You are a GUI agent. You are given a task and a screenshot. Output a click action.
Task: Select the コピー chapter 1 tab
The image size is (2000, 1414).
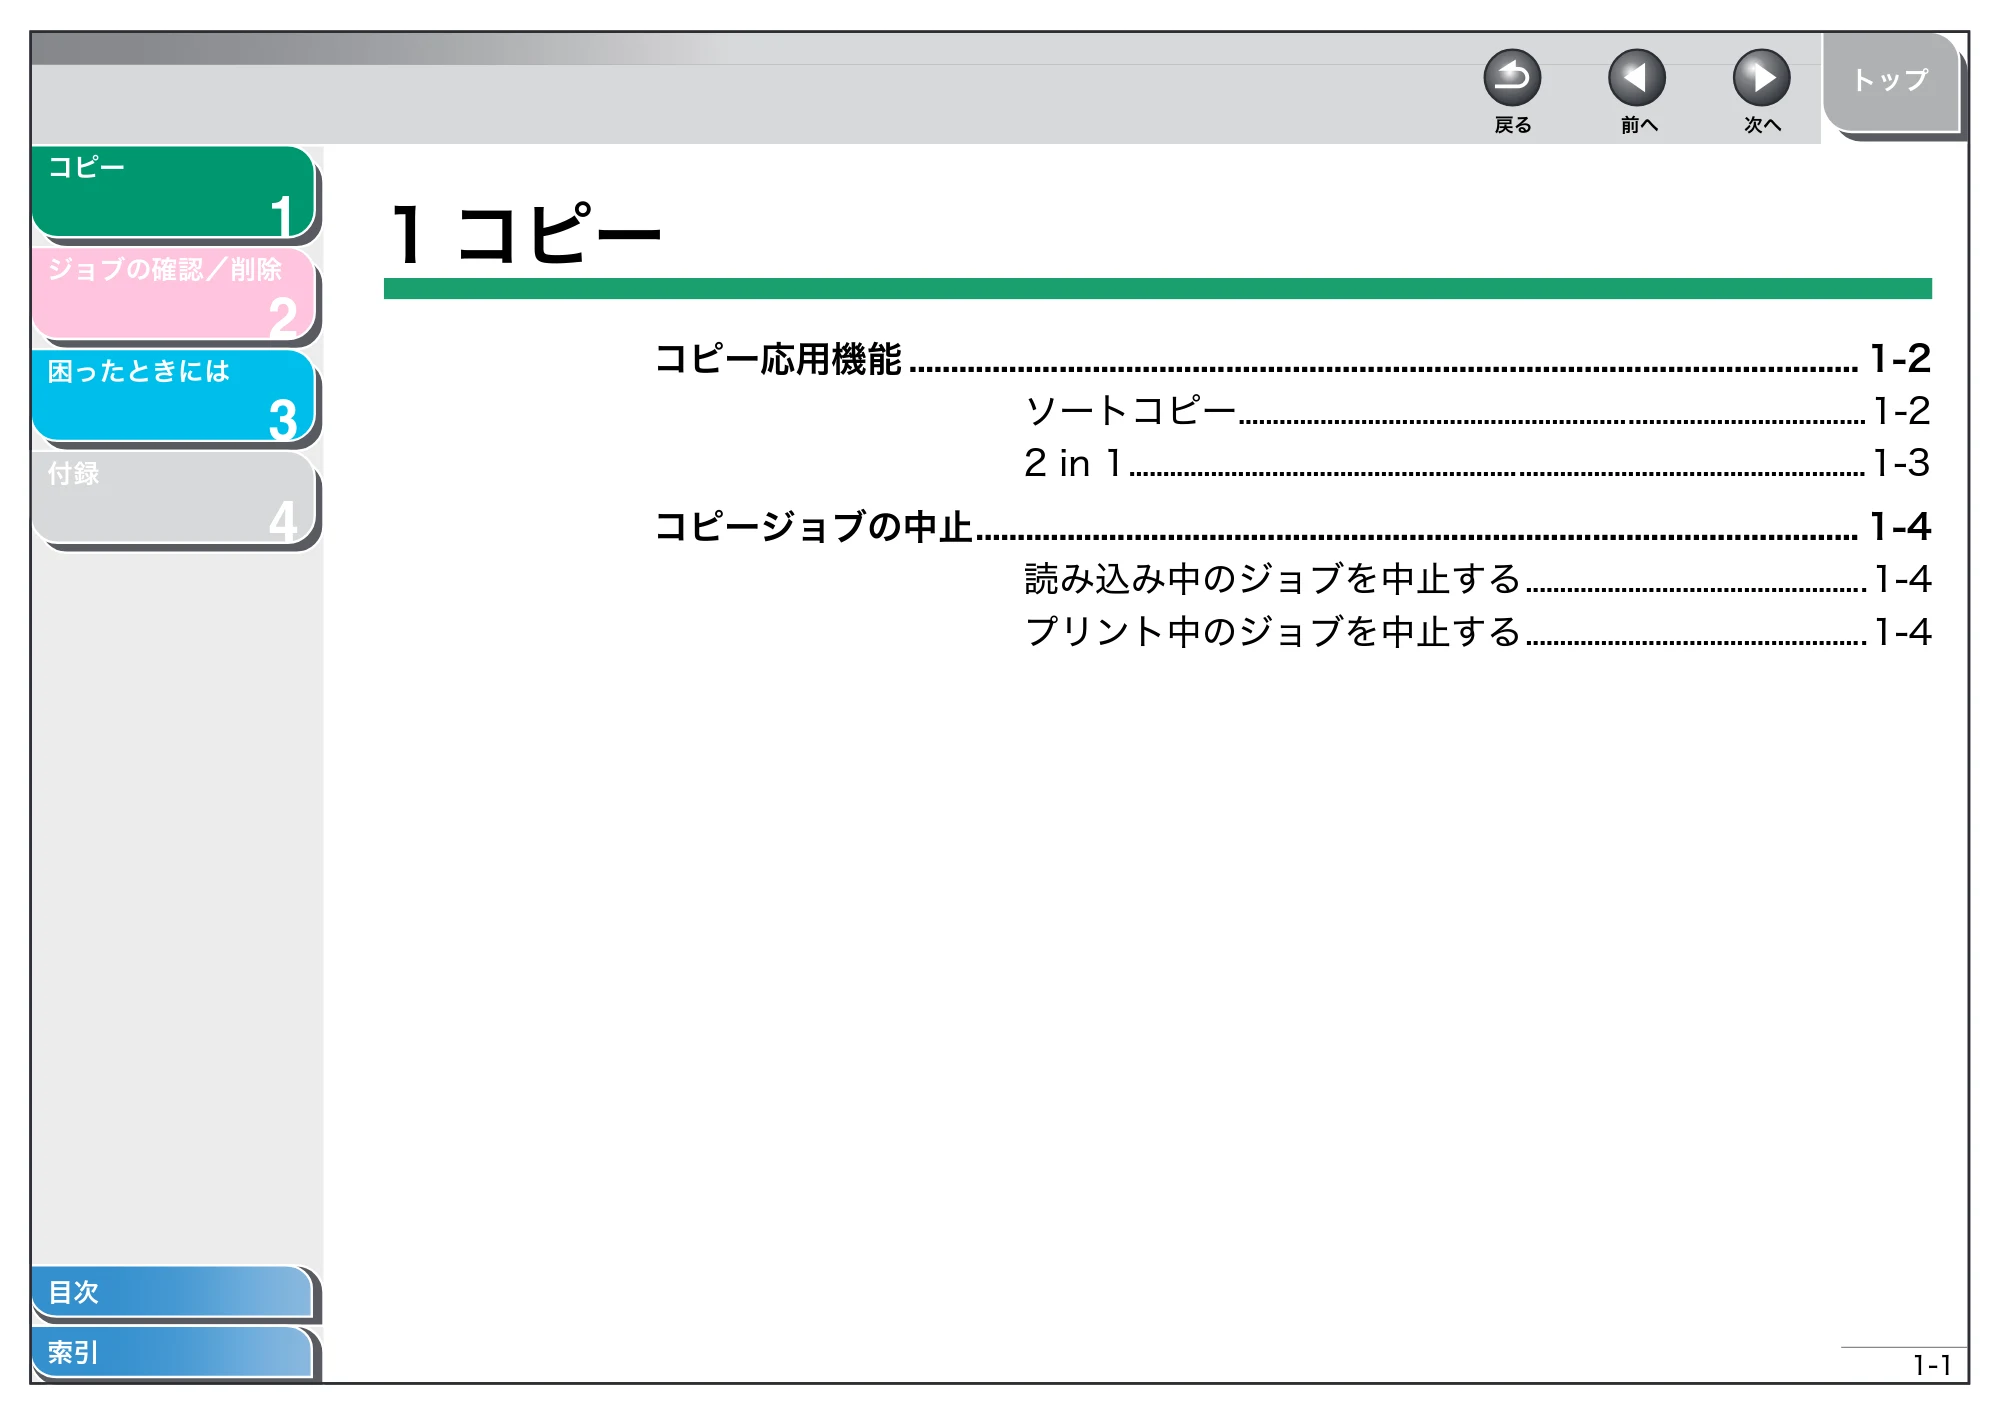174,191
